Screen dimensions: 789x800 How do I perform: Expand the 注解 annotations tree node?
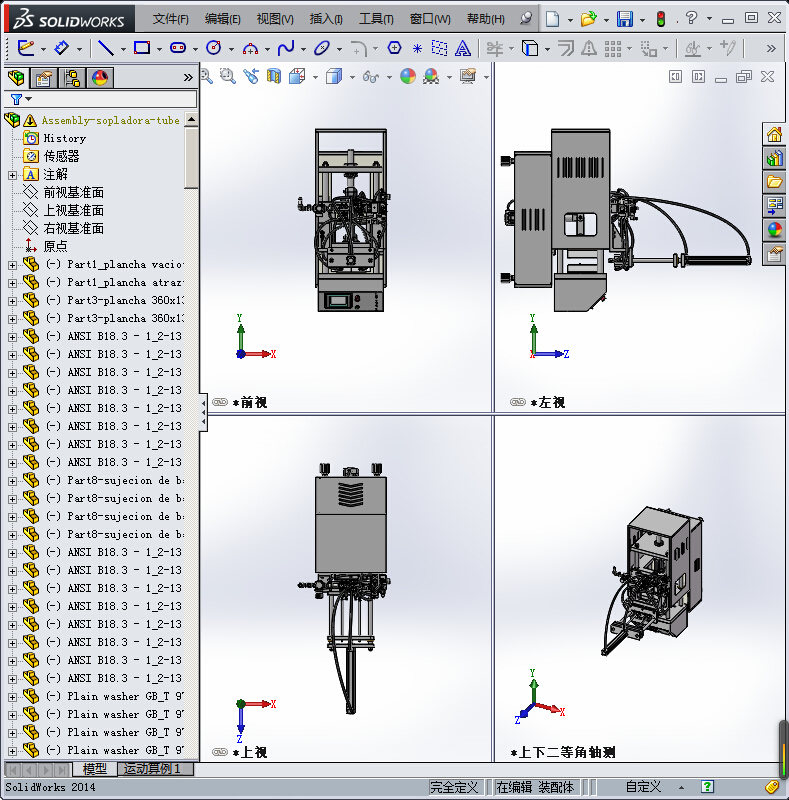(x=12, y=175)
